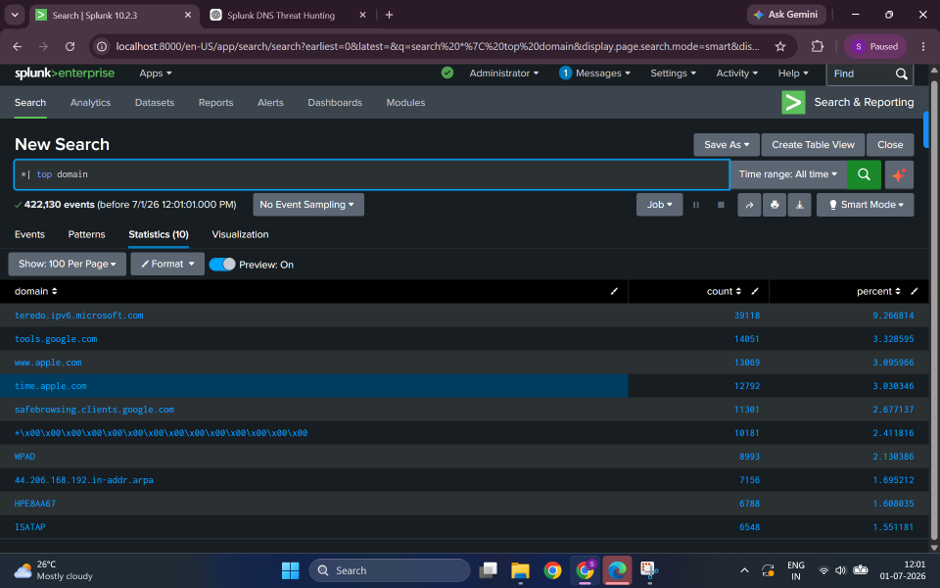940x588 pixels.
Task: Change Smart Mode search mode
Action: click(865, 205)
